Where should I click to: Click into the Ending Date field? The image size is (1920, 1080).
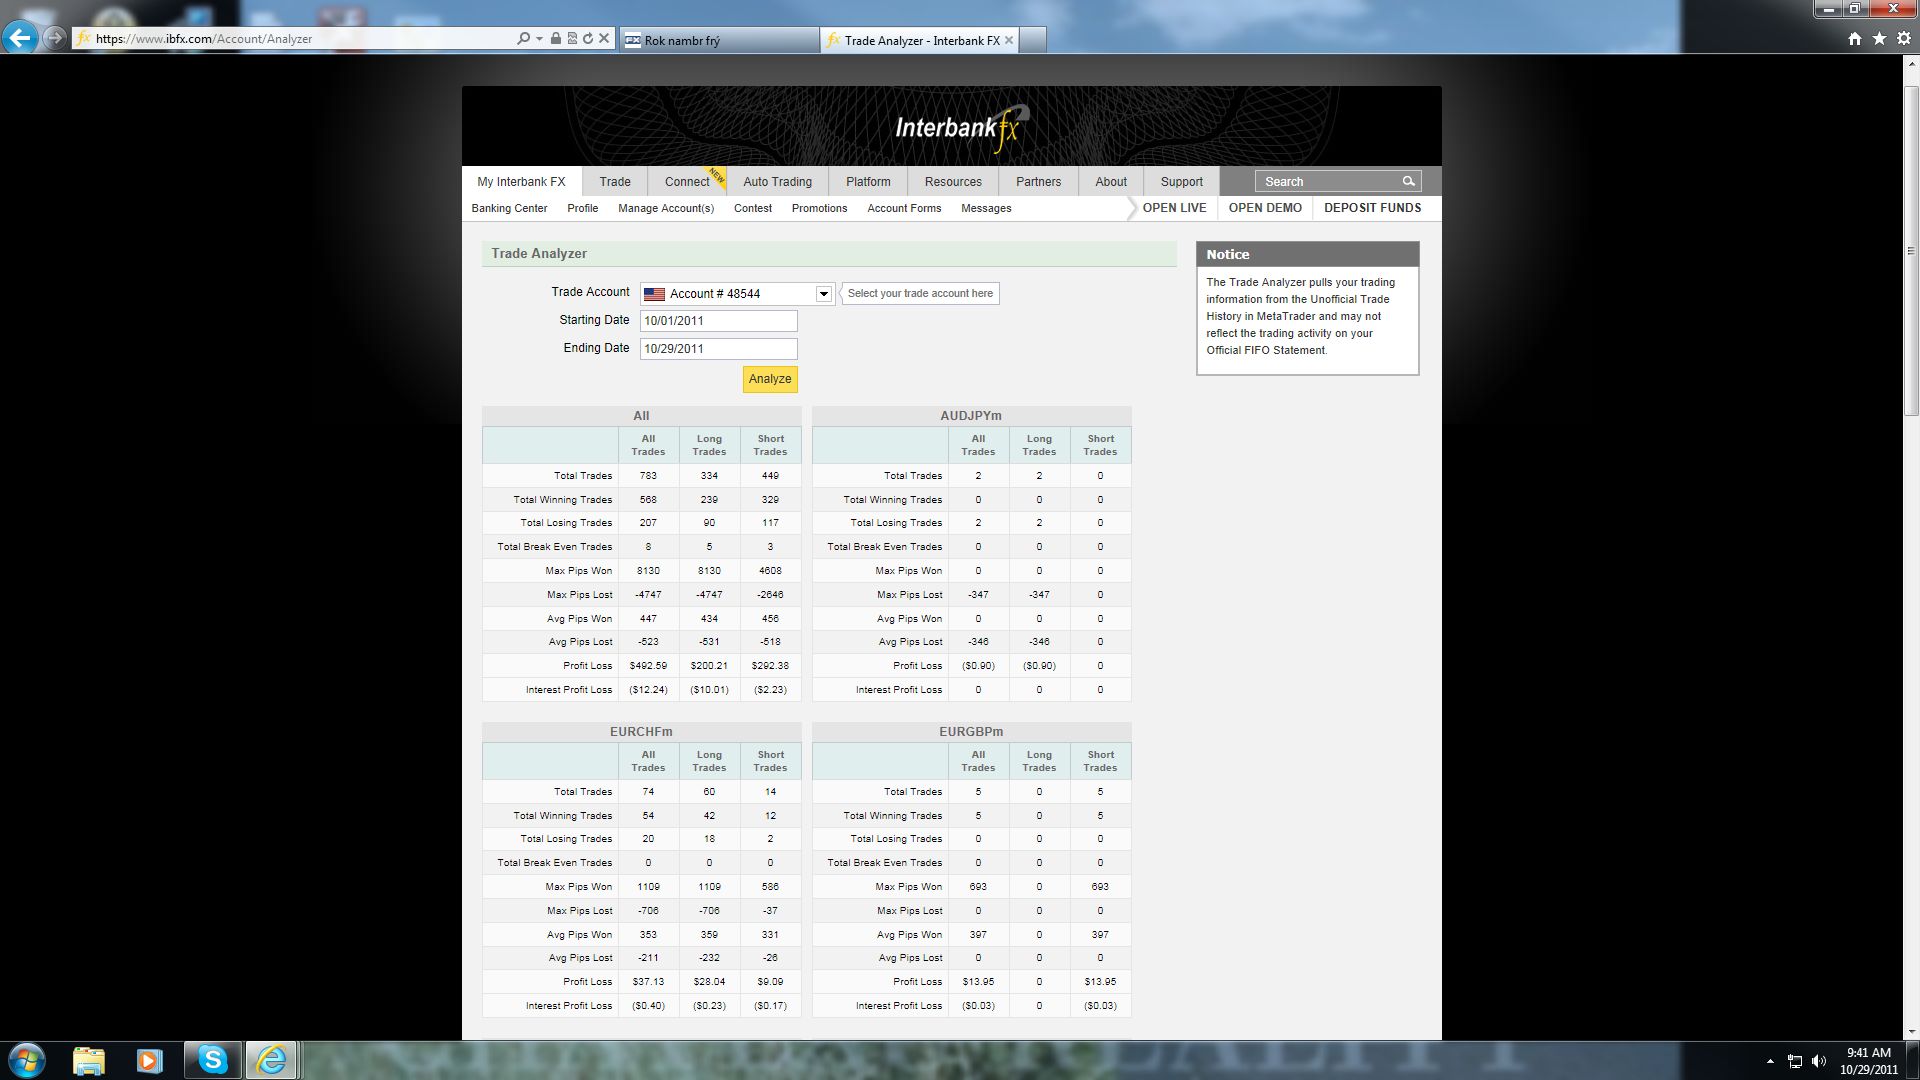[718, 349]
